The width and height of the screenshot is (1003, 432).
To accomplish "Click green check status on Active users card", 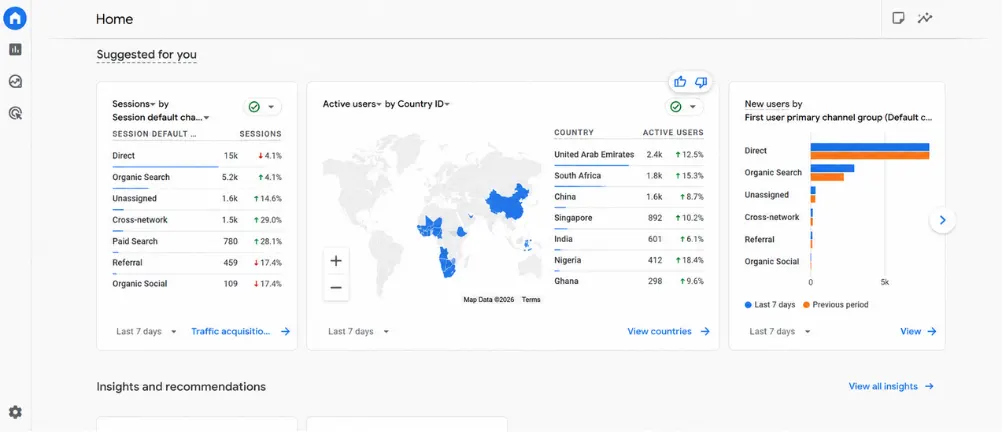I will pos(675,106).
